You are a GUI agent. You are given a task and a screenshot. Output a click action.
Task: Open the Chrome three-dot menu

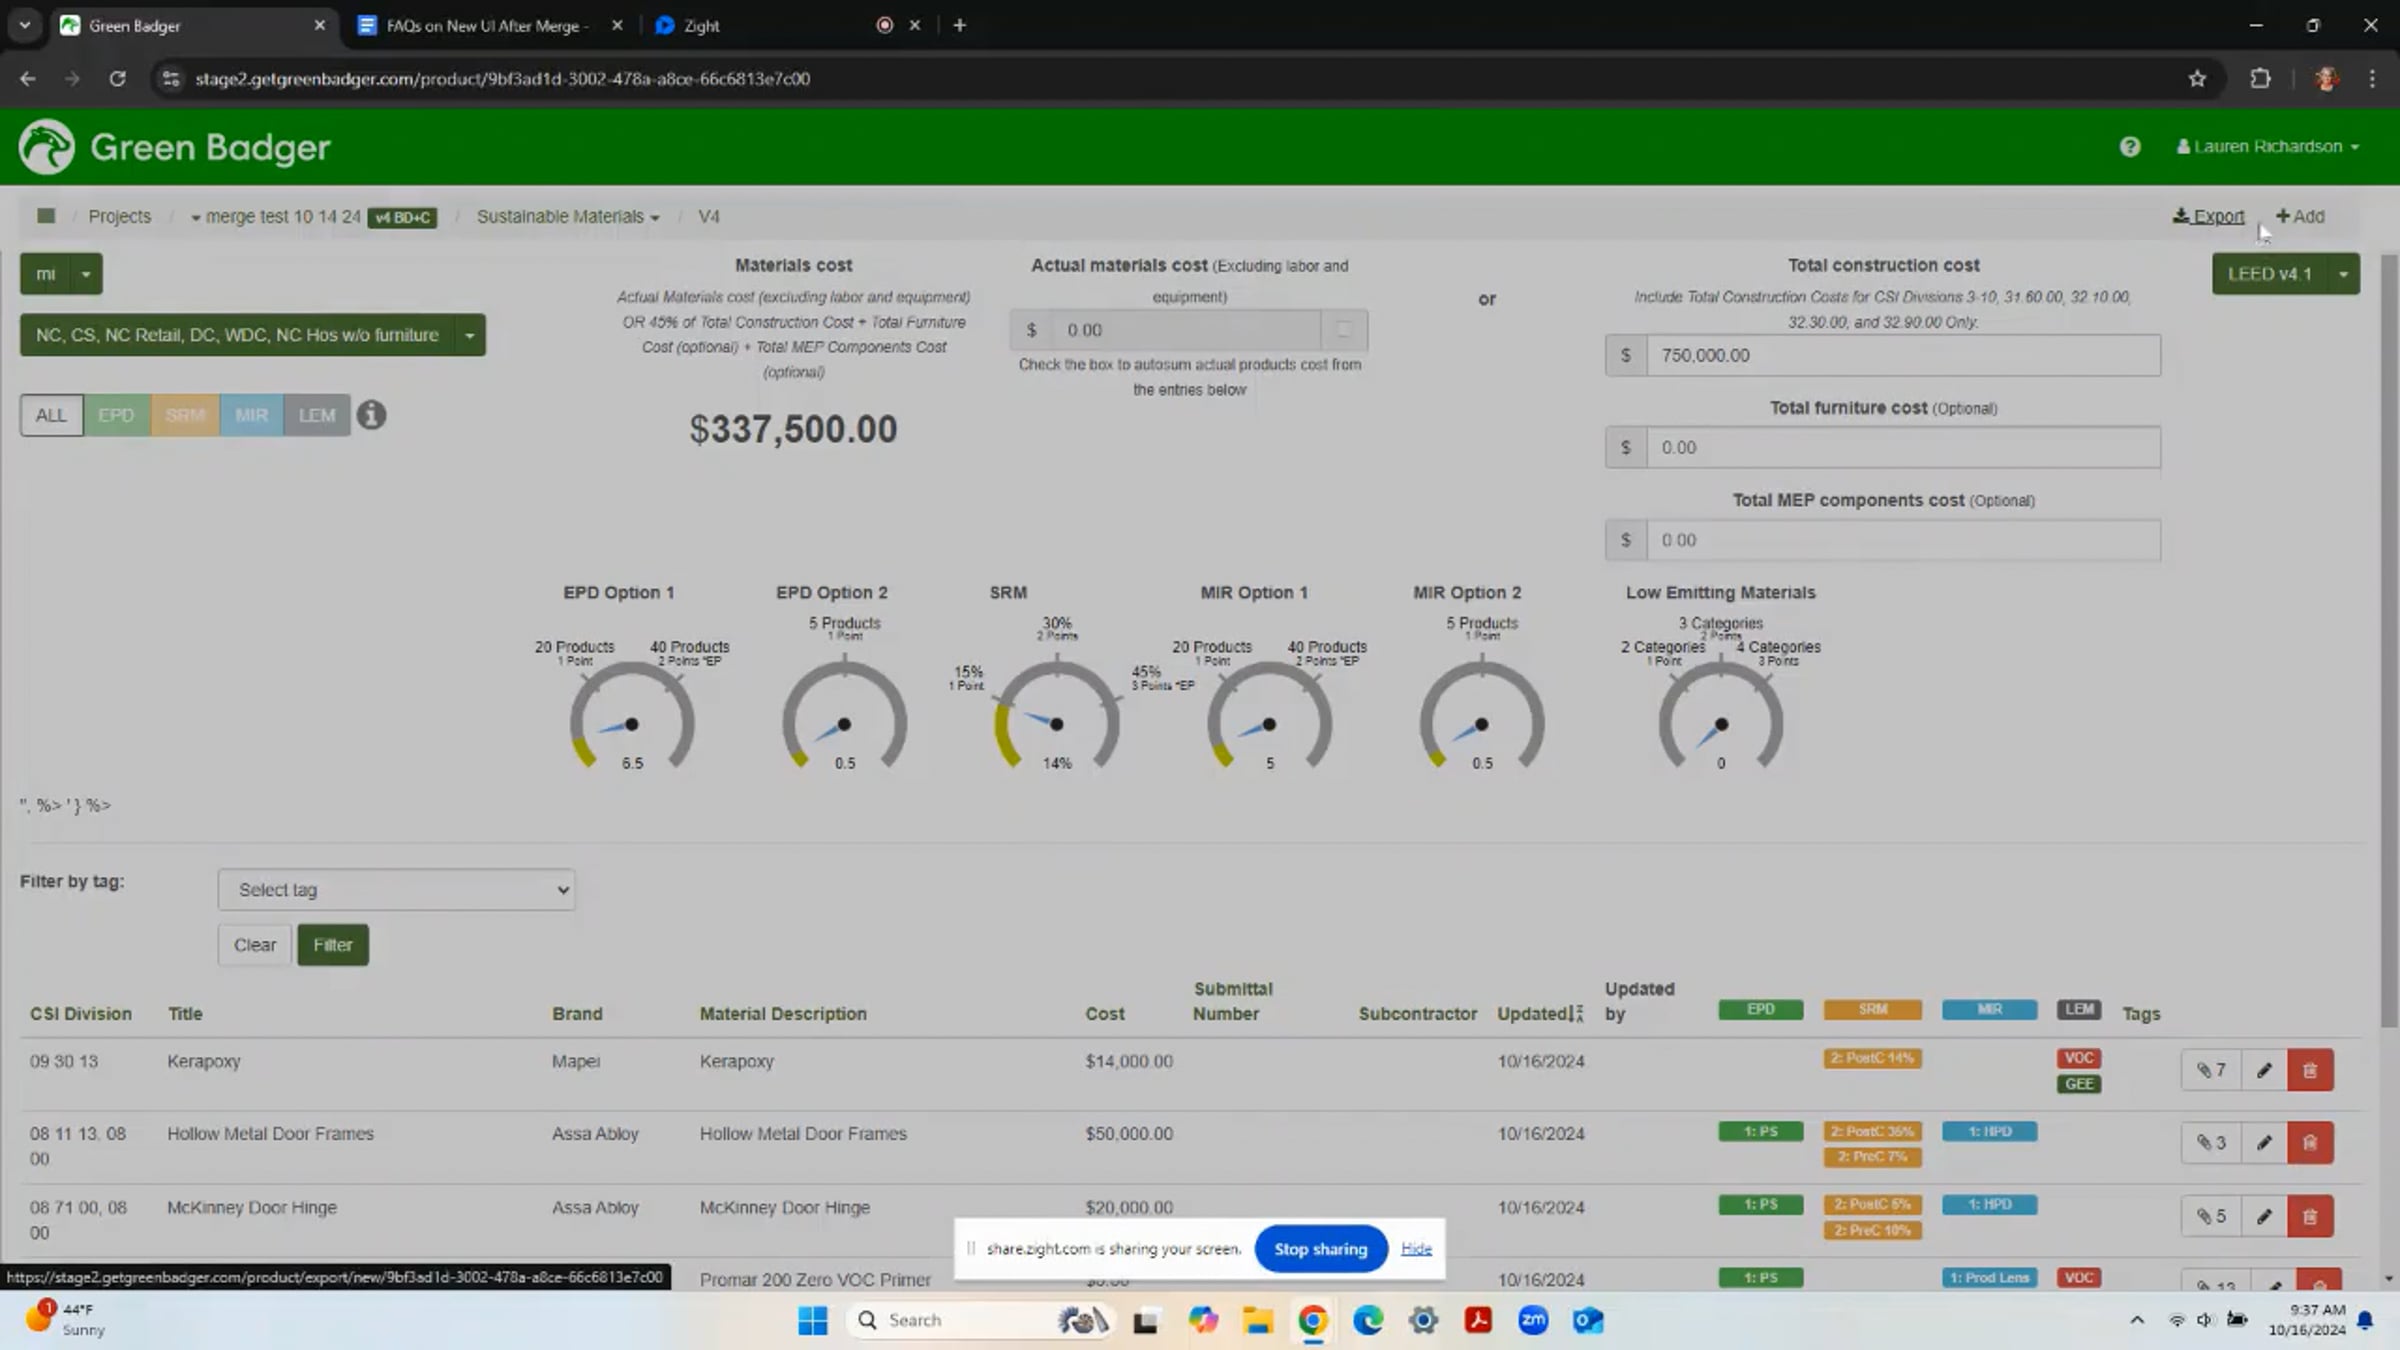(x=2372, y=79)
